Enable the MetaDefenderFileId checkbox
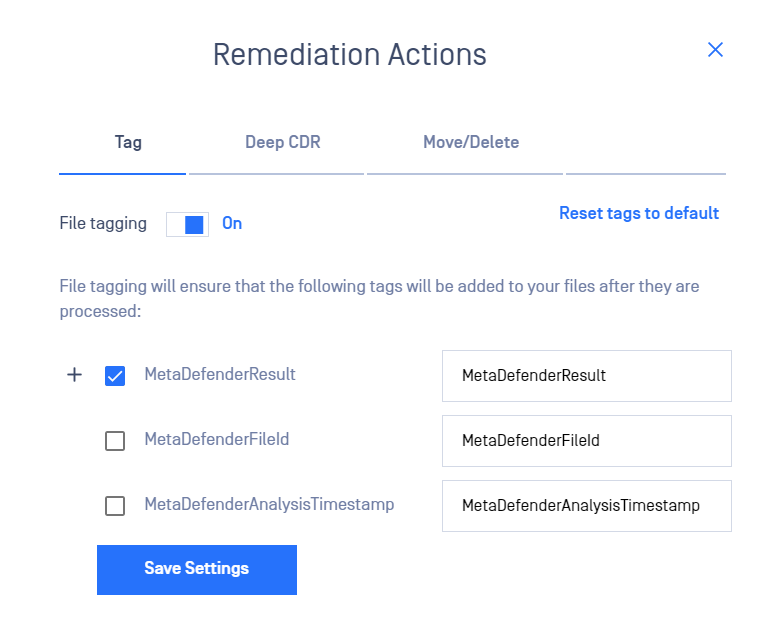This screenshot has height=626, width=762. [x=115, y=441]
